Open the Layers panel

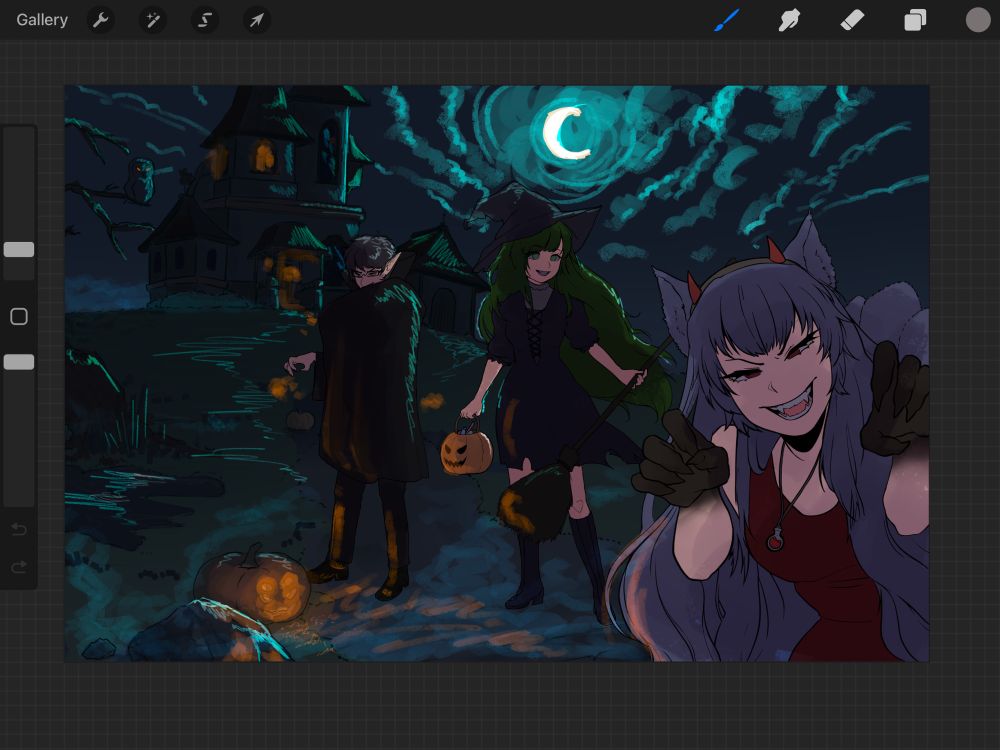[x=915, y=20]
